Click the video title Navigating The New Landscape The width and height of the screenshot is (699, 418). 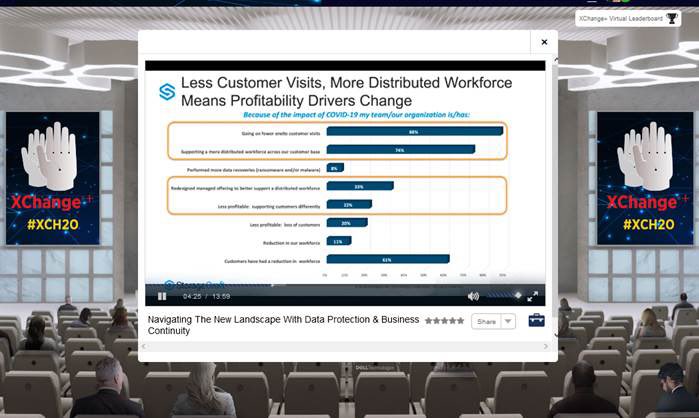[x=283, y=325]
